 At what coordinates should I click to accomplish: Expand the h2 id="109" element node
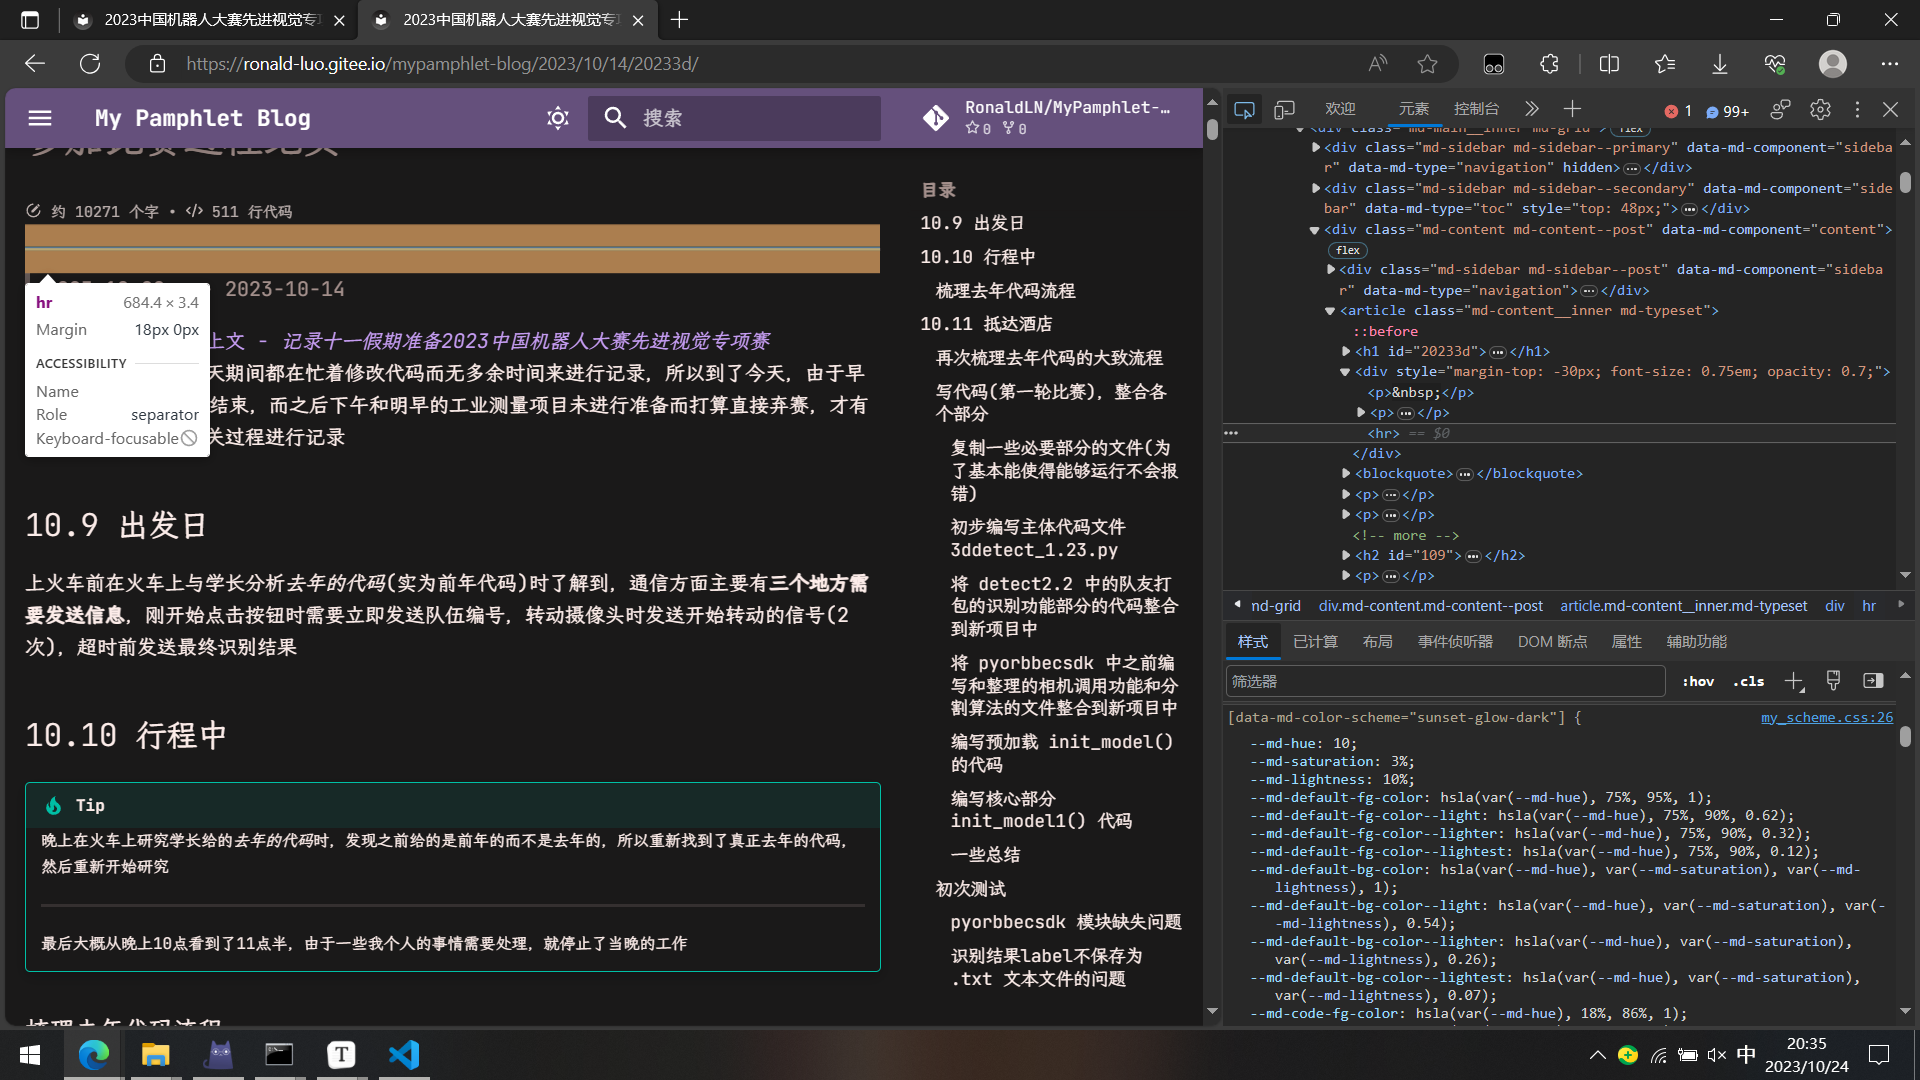(1346, 555)
